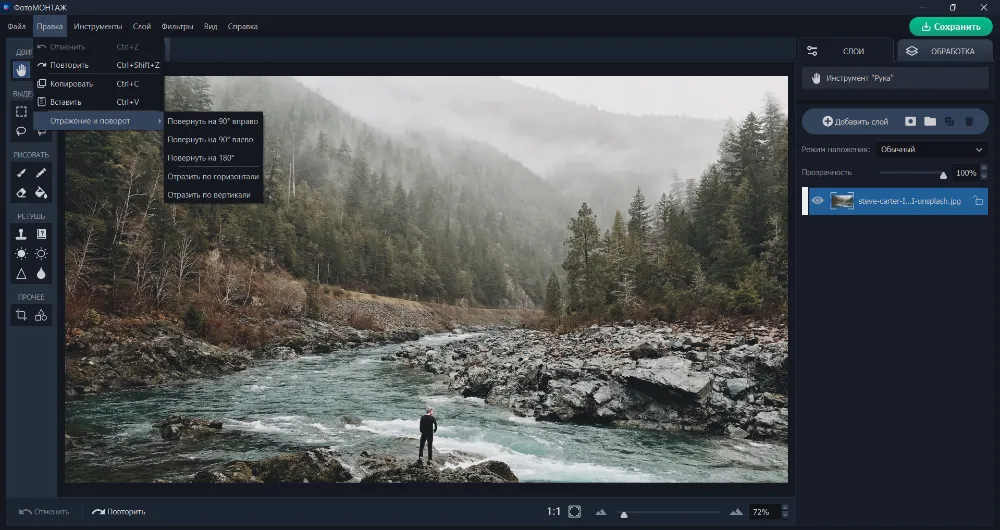Click the Добавить слой button
The image size is (1000, 530).
[855, 121]
